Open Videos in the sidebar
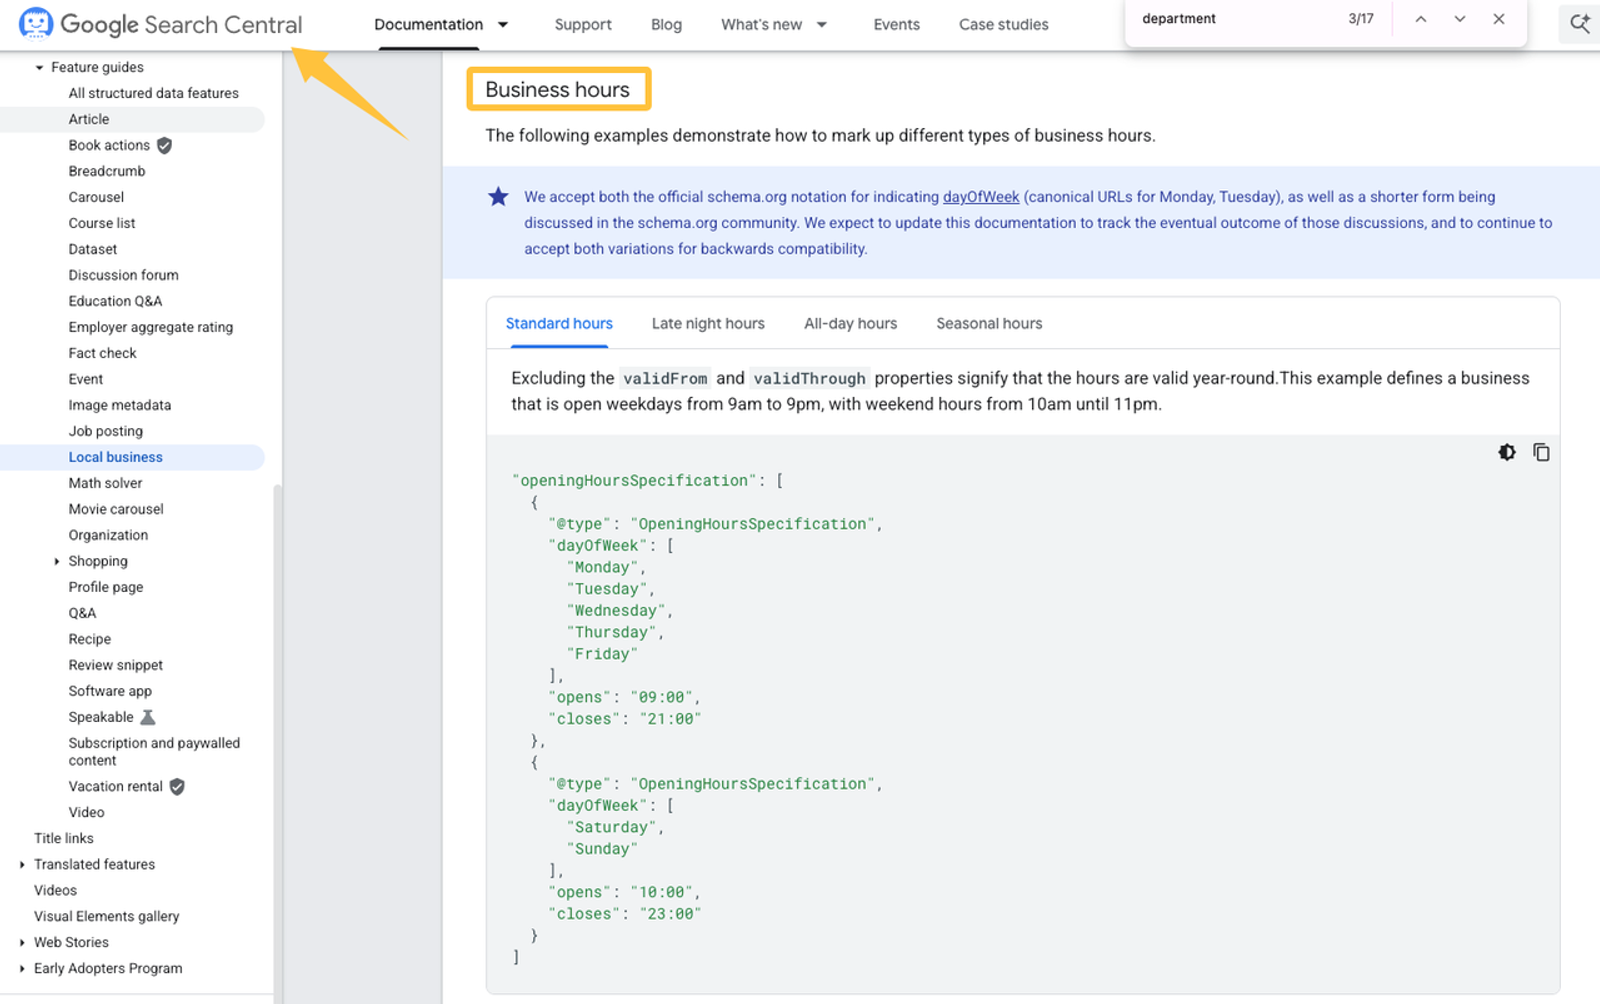1600x1004 pixels. point(55,890)
